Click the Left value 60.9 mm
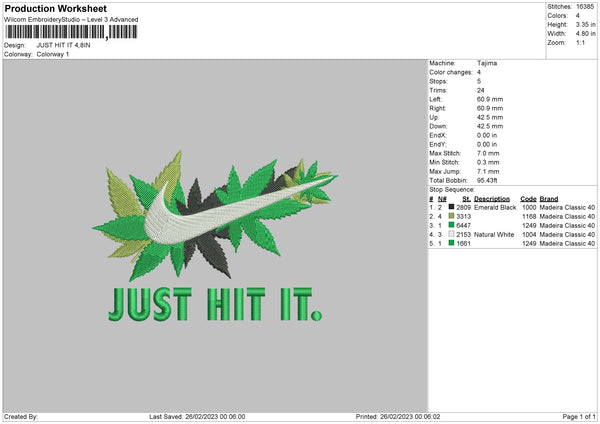 coord(490,99)
